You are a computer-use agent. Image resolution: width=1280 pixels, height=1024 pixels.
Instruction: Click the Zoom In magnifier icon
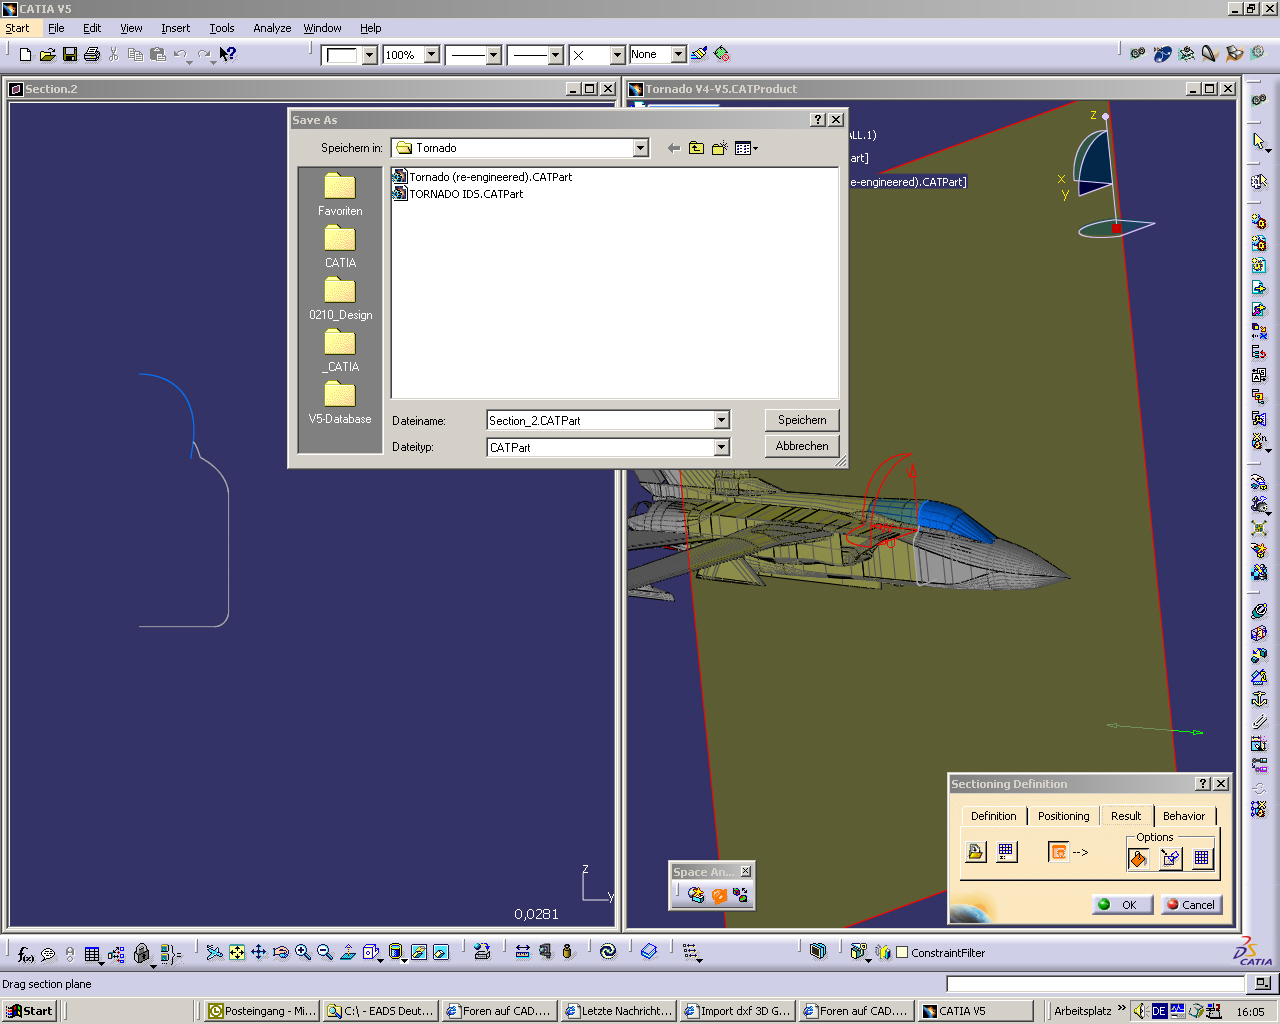303,952
